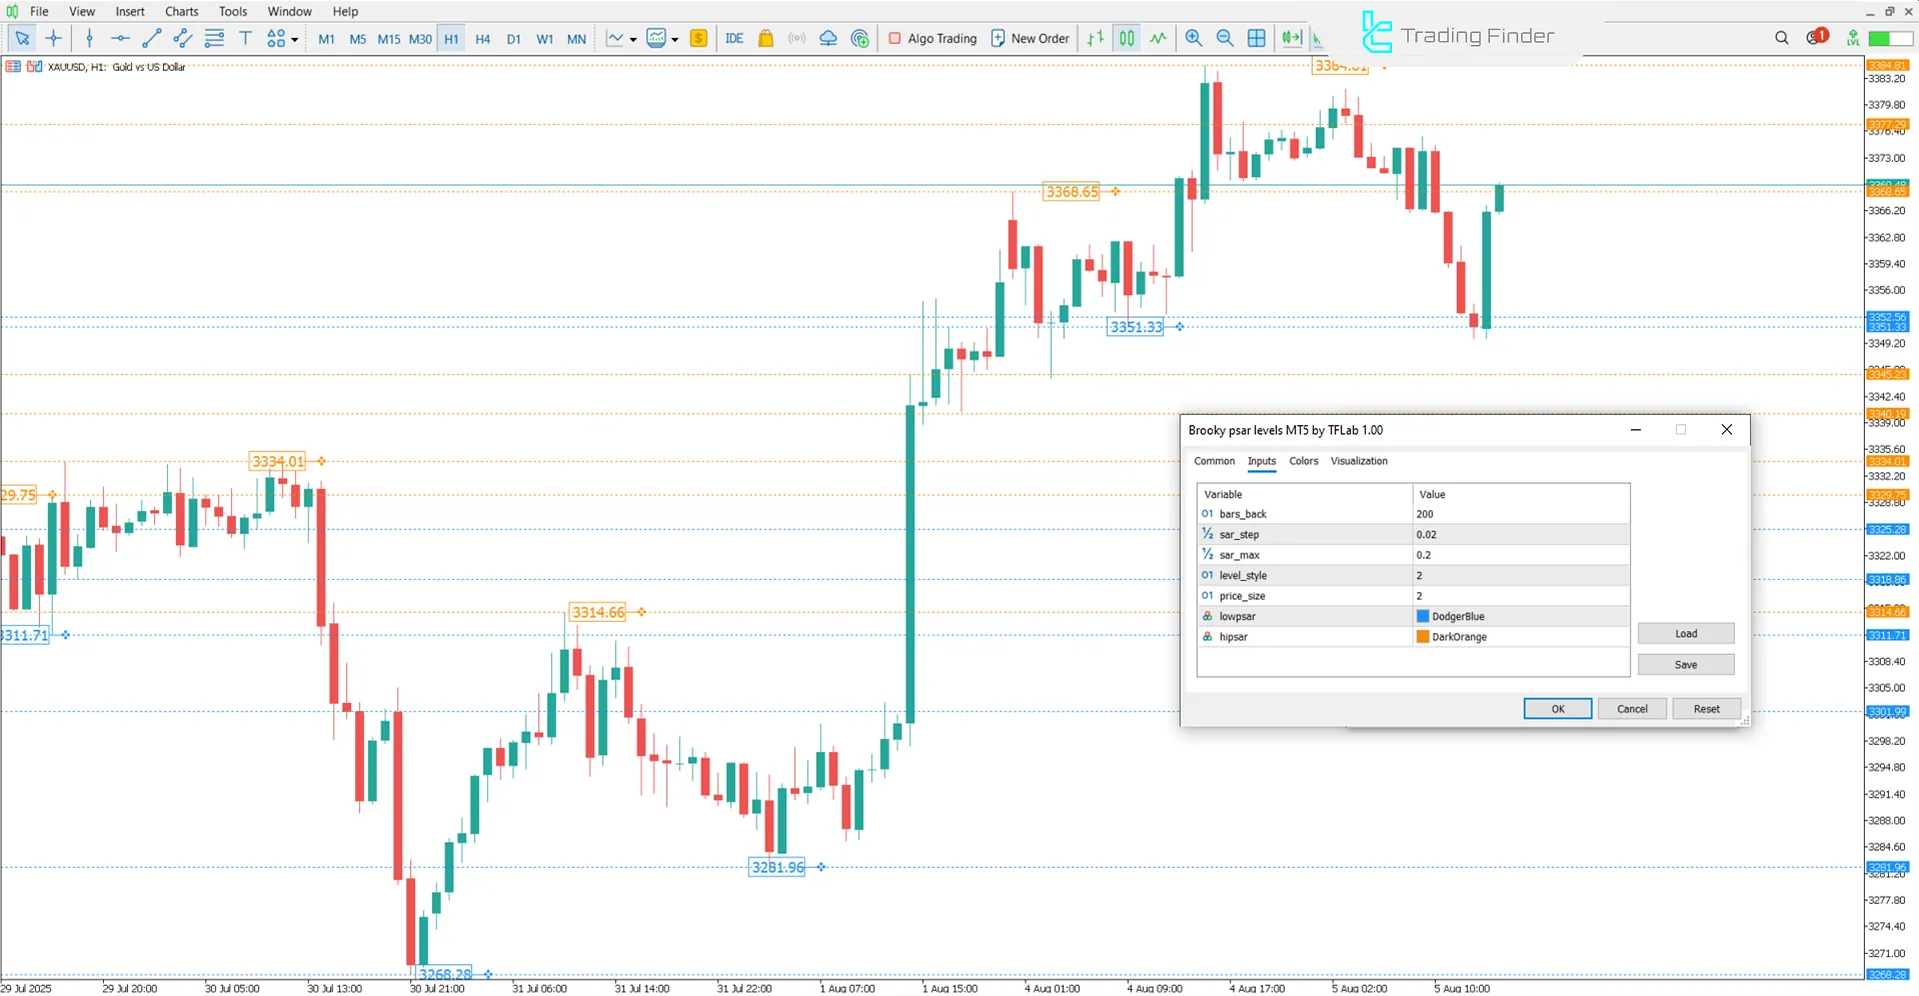1919x996 pixels.
Task: Click the DodgerBlue color swatch for lowpsar
Action: [1422, 616]
